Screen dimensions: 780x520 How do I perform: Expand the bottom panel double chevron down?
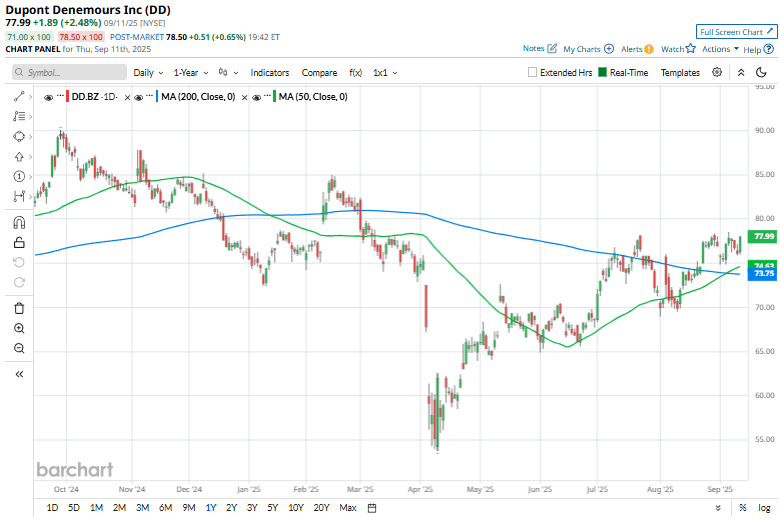click(718, 508)
